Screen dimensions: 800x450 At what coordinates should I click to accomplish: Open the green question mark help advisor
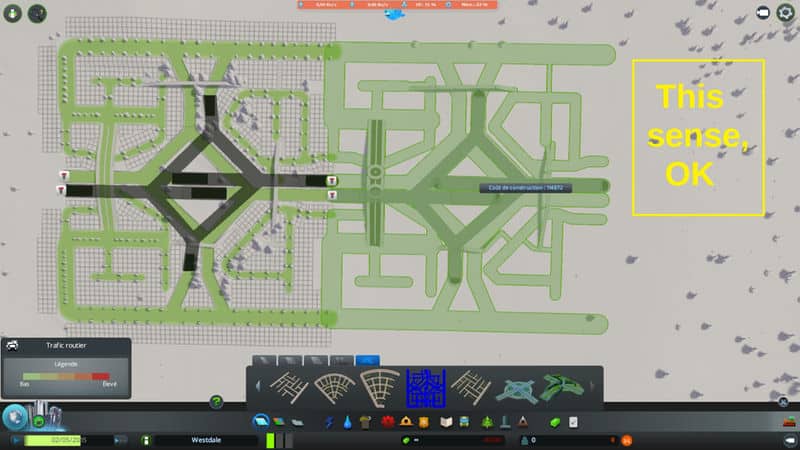216,402
